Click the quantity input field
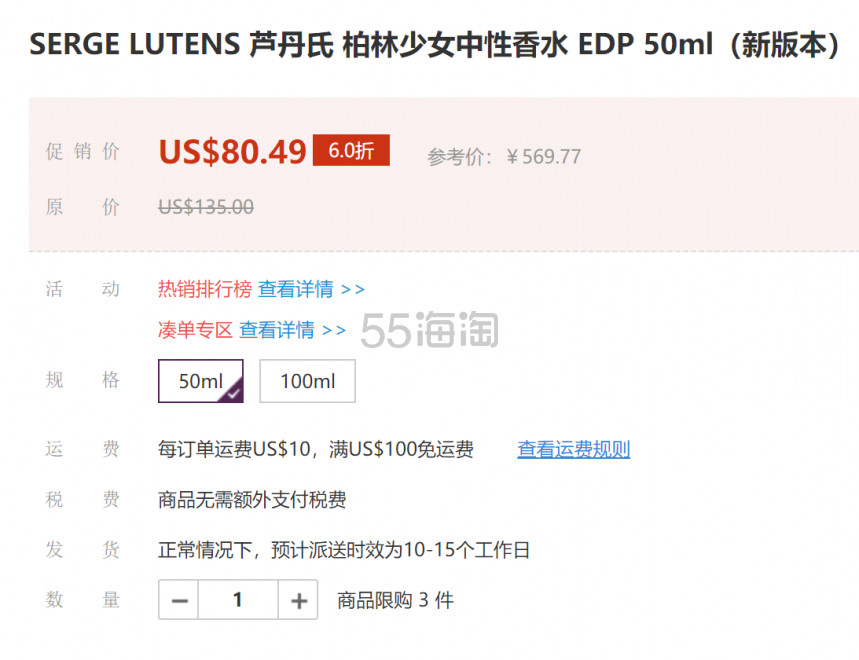This screenshot has height=660, width=859. [238, 600]
